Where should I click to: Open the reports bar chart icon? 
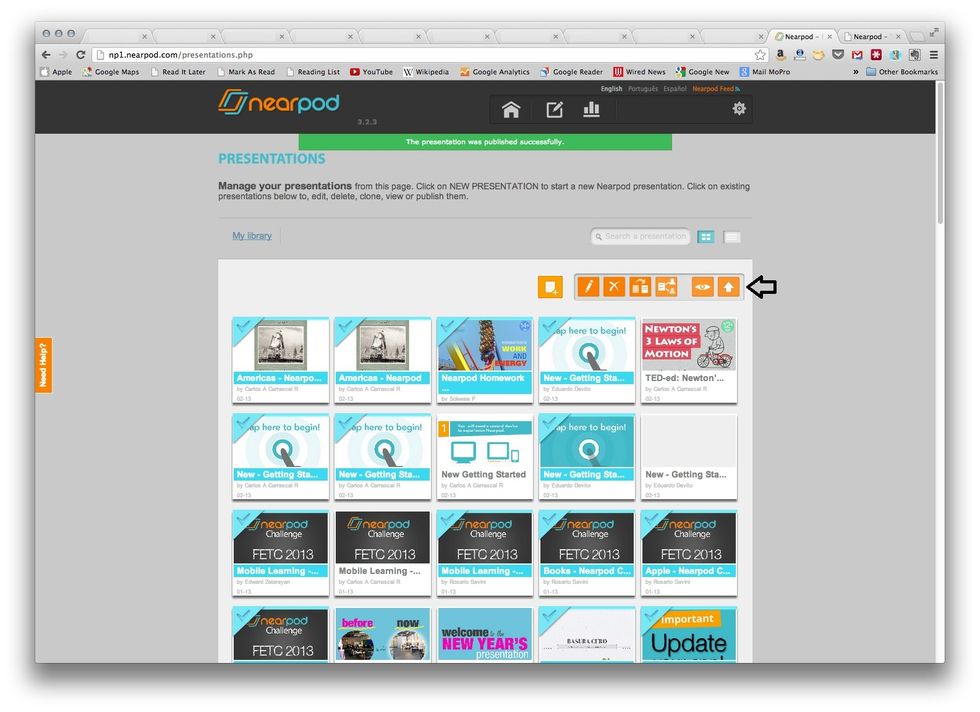click(x=591, y=110)
